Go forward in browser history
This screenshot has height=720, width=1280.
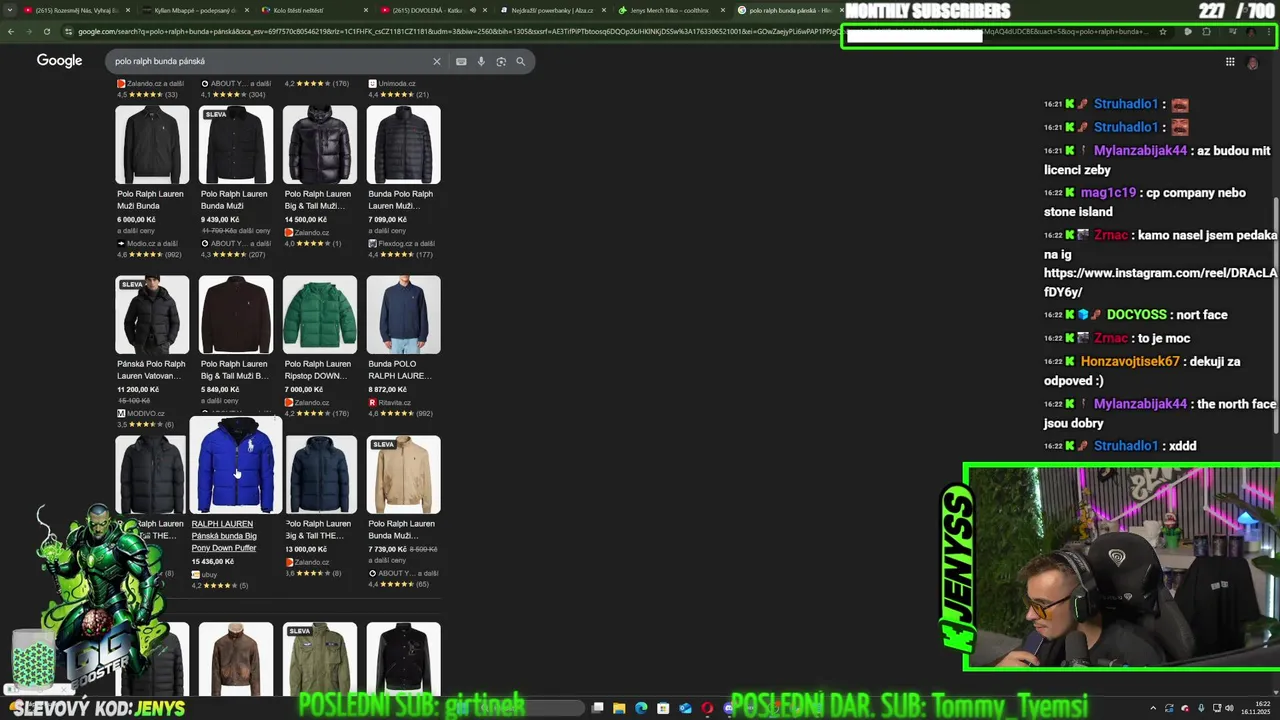pos(28,31)
